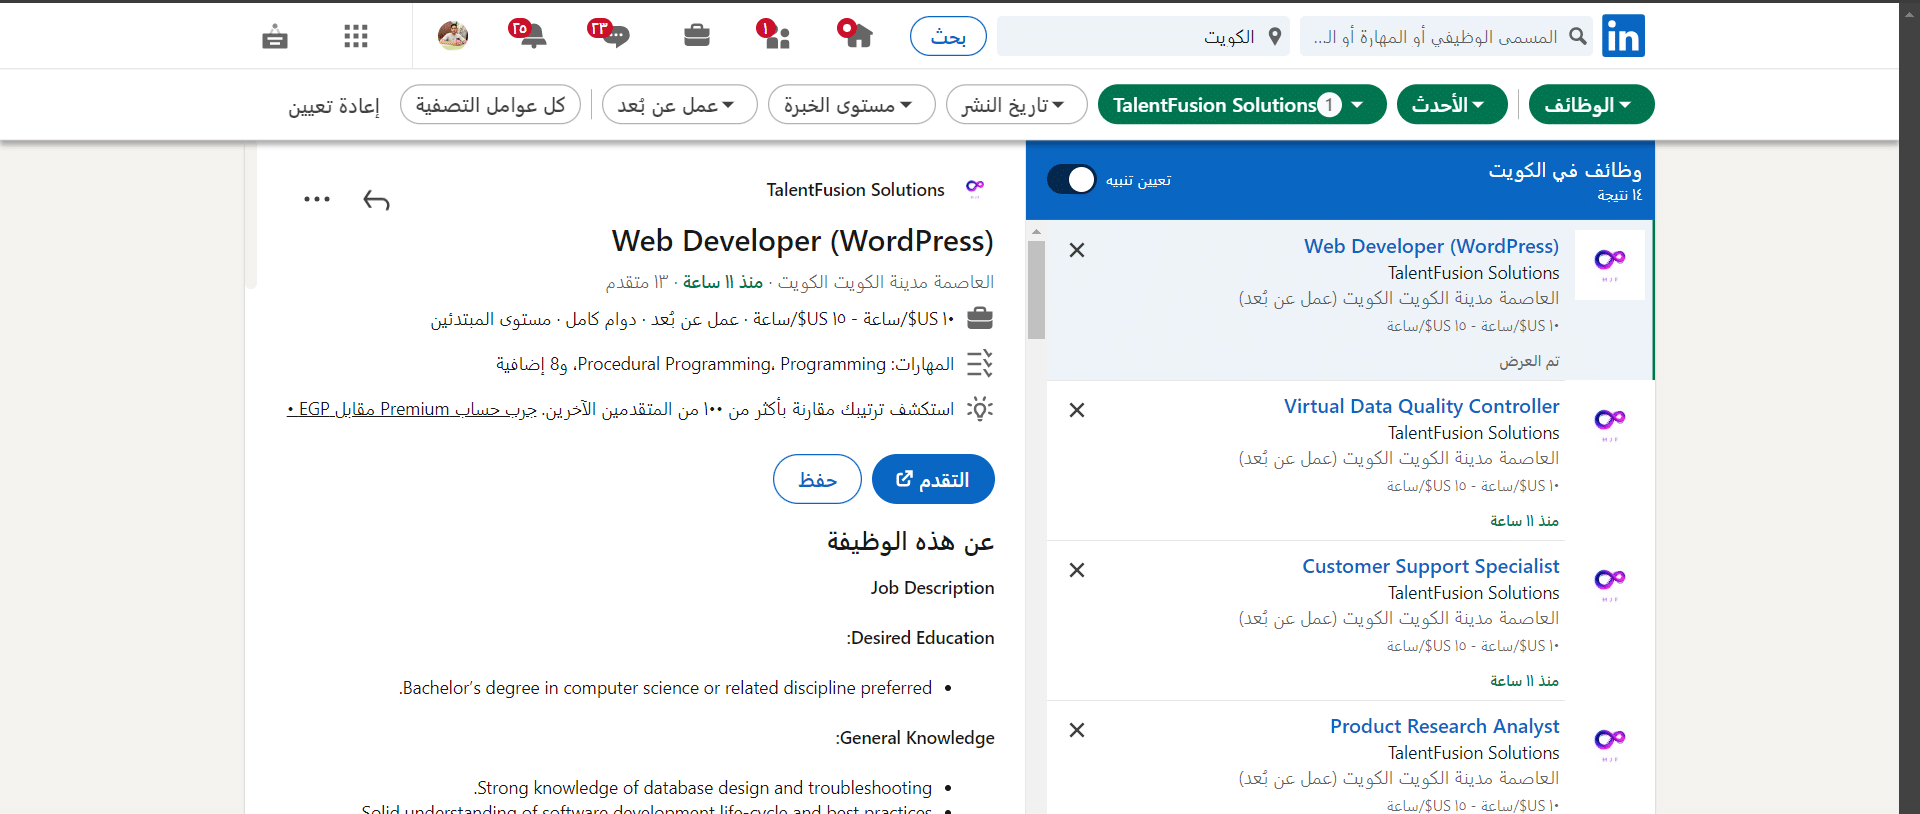
Task: Click the location pin icon
Action: point(1275,36)
